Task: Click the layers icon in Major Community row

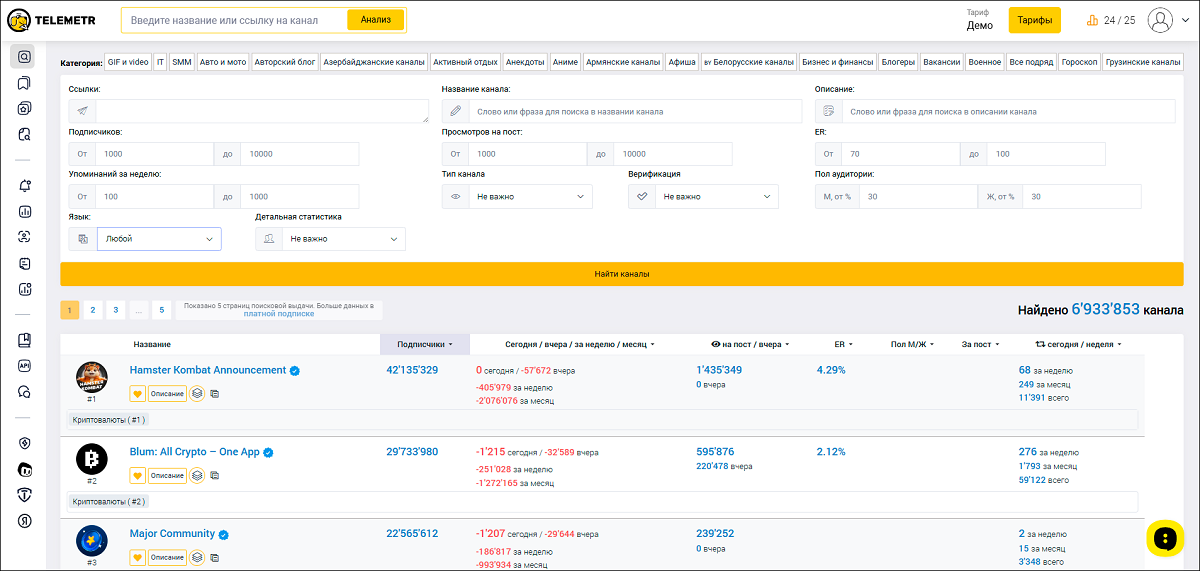Action: (x=198, y=558)
